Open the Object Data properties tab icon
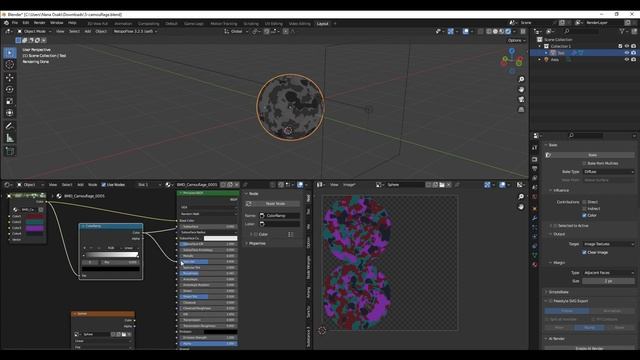Image resolution: width=640 pixels, height=360 pixels. click(x=535, y=255)
